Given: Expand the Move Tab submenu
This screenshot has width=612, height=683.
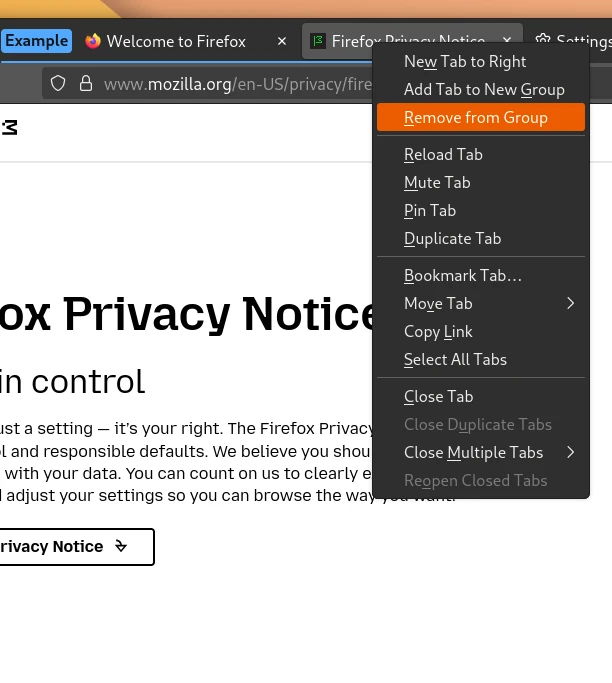Looking at the screenshot, I should click(x=481, y=304).
